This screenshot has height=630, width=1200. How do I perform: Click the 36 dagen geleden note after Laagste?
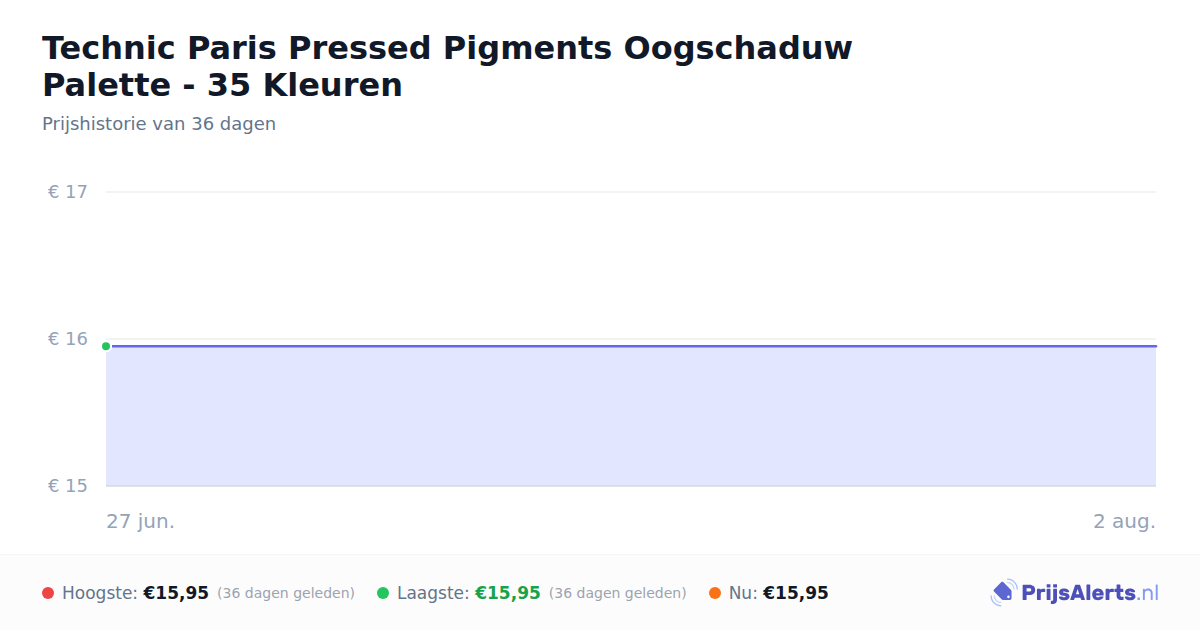click(618, 593)
